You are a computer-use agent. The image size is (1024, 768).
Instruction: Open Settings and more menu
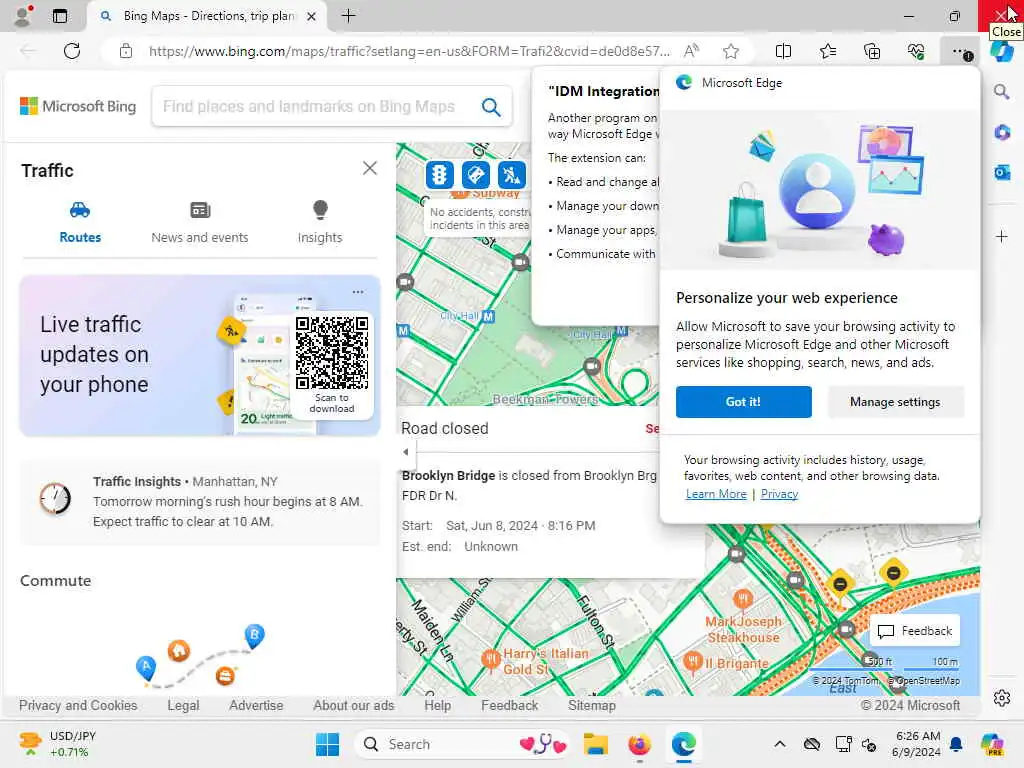point(961,51)
